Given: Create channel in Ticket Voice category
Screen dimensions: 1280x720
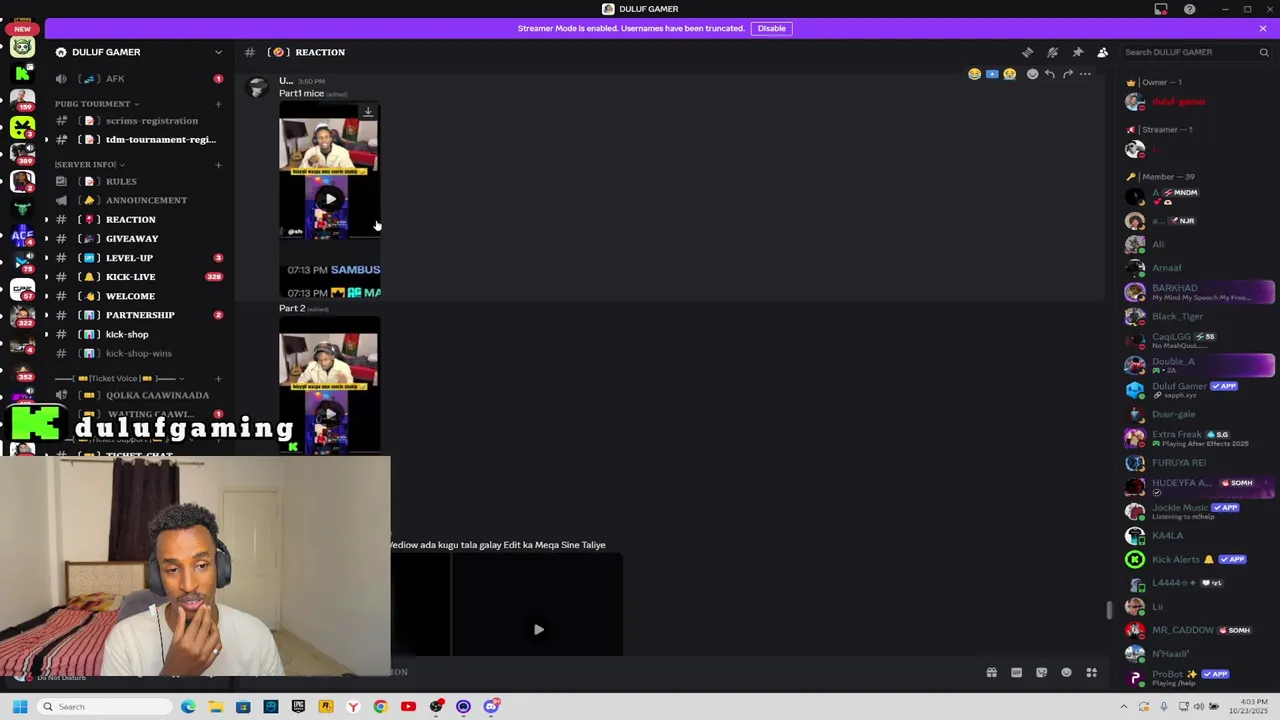Looking at the screenshot, I should (218, 378).
